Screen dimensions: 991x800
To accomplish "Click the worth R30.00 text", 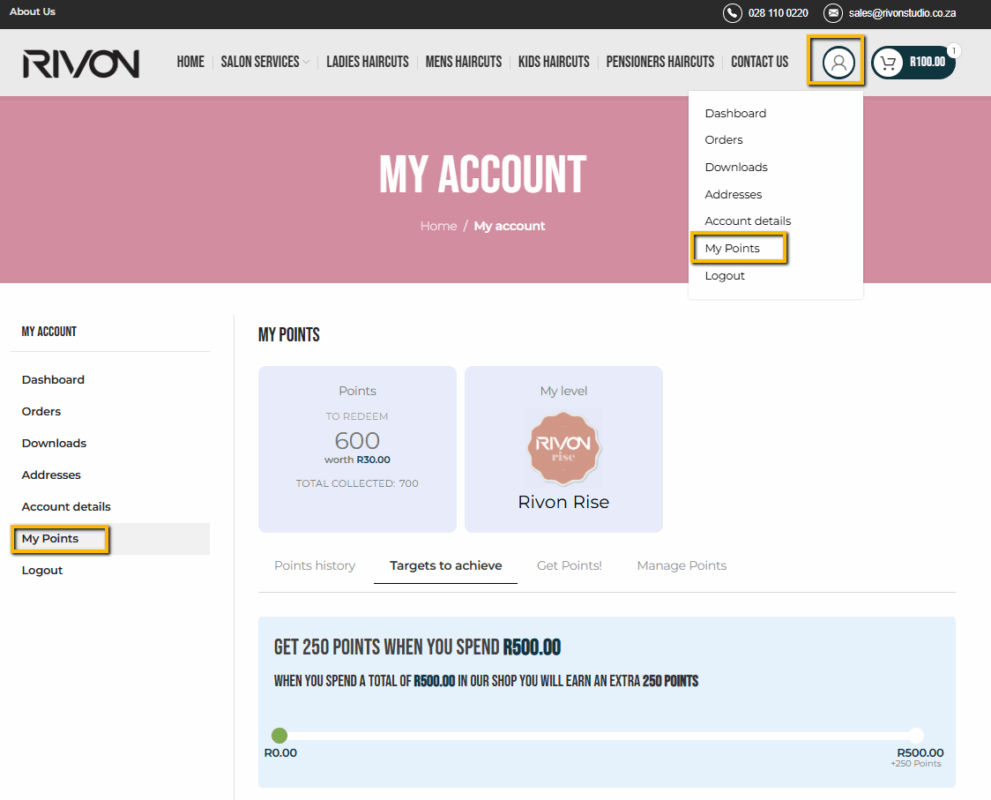I will [x=357, y=459].
